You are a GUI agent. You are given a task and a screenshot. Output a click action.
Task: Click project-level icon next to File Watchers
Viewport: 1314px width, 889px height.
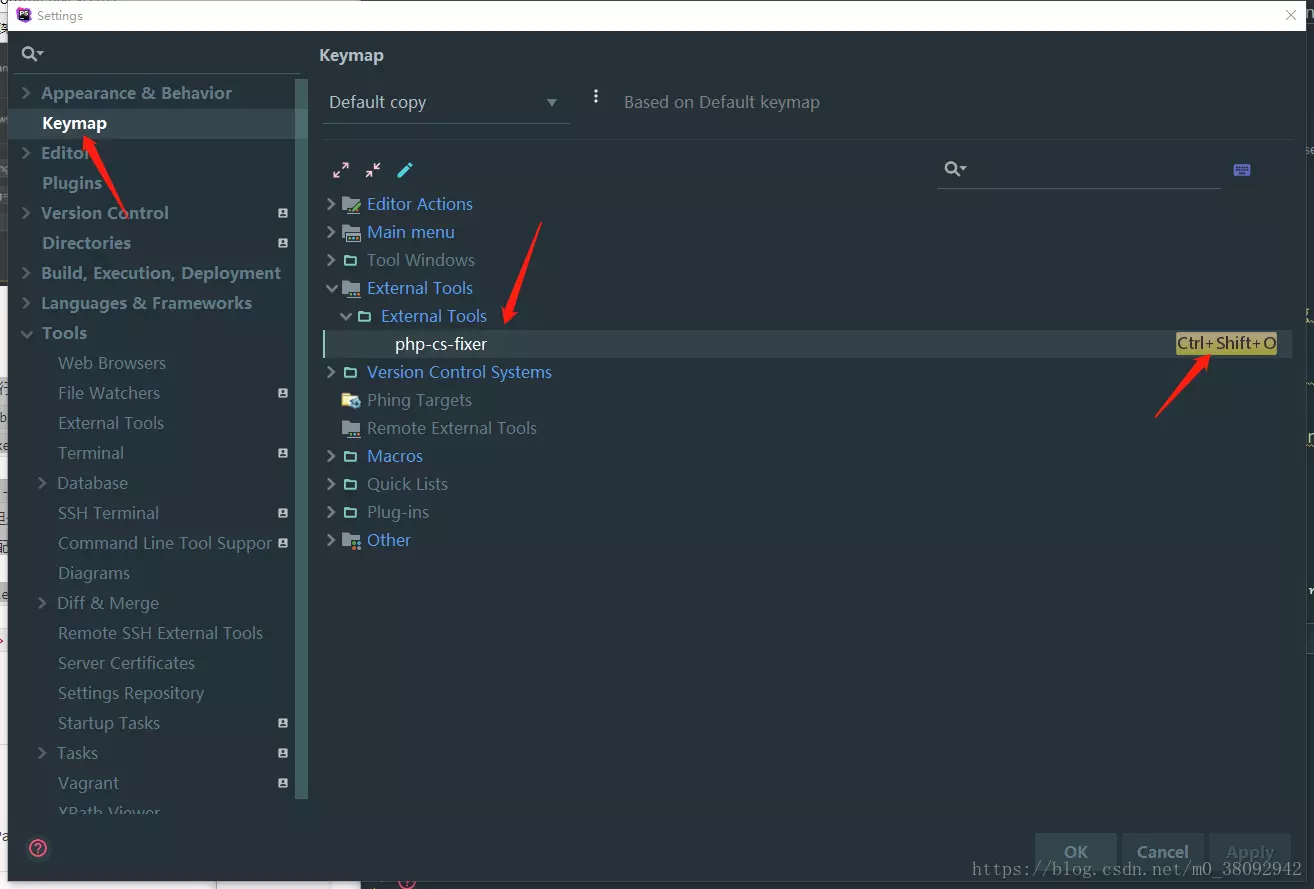(283, 393)
